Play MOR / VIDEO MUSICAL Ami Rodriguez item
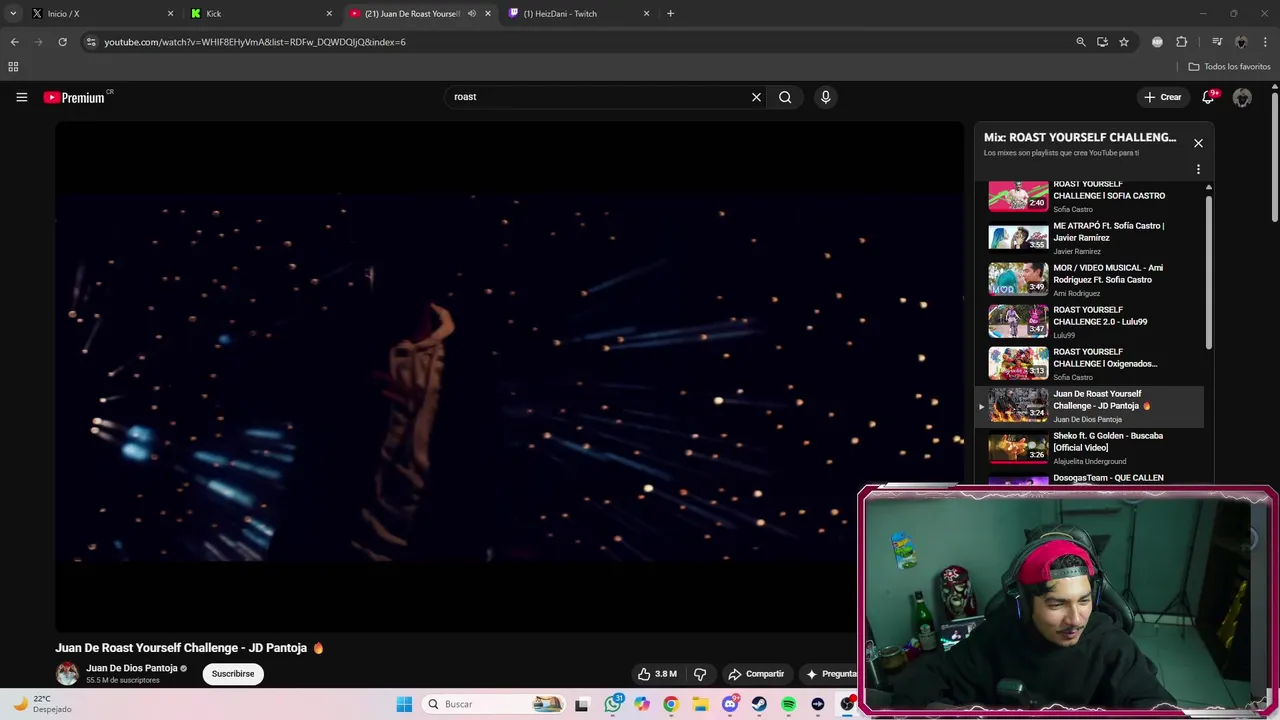Screen dimensions: 1280x720 coord(1090,280)
